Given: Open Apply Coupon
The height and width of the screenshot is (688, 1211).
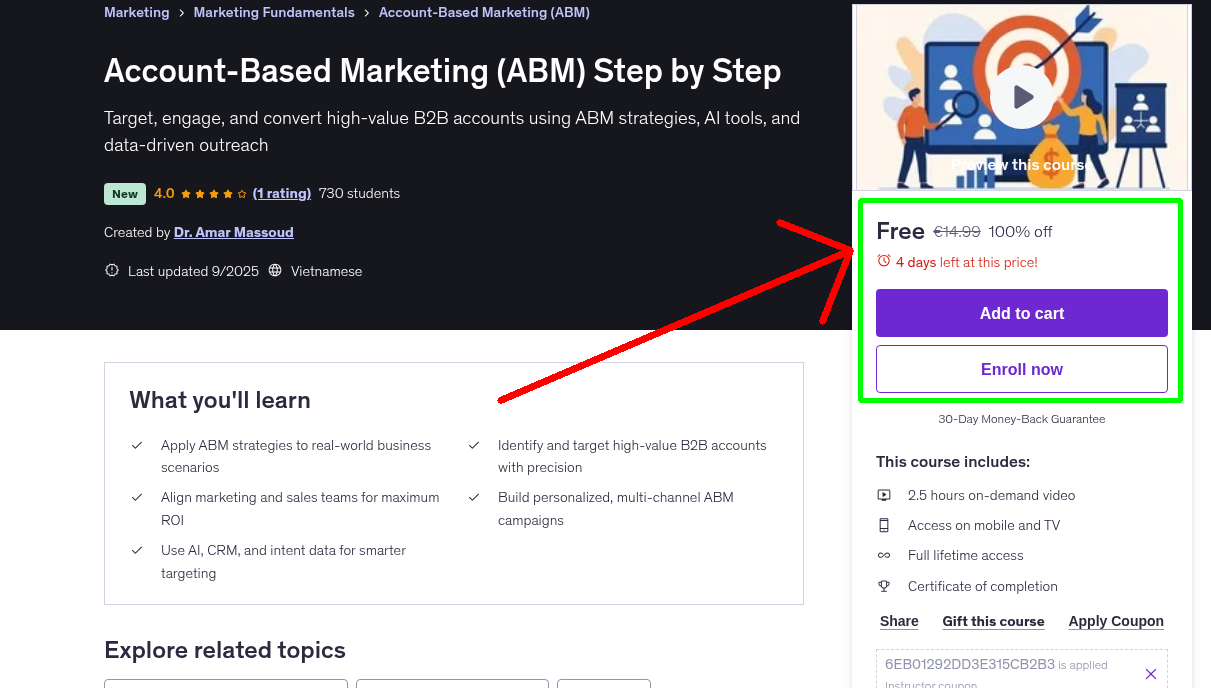Looking at the screenshot, I should coord(1115,620).
